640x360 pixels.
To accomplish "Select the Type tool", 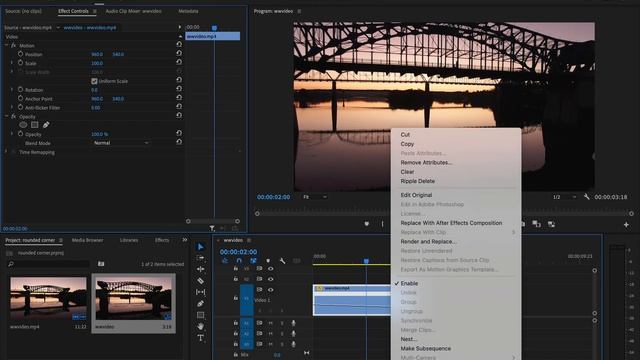I will click(x=200, y=338).
